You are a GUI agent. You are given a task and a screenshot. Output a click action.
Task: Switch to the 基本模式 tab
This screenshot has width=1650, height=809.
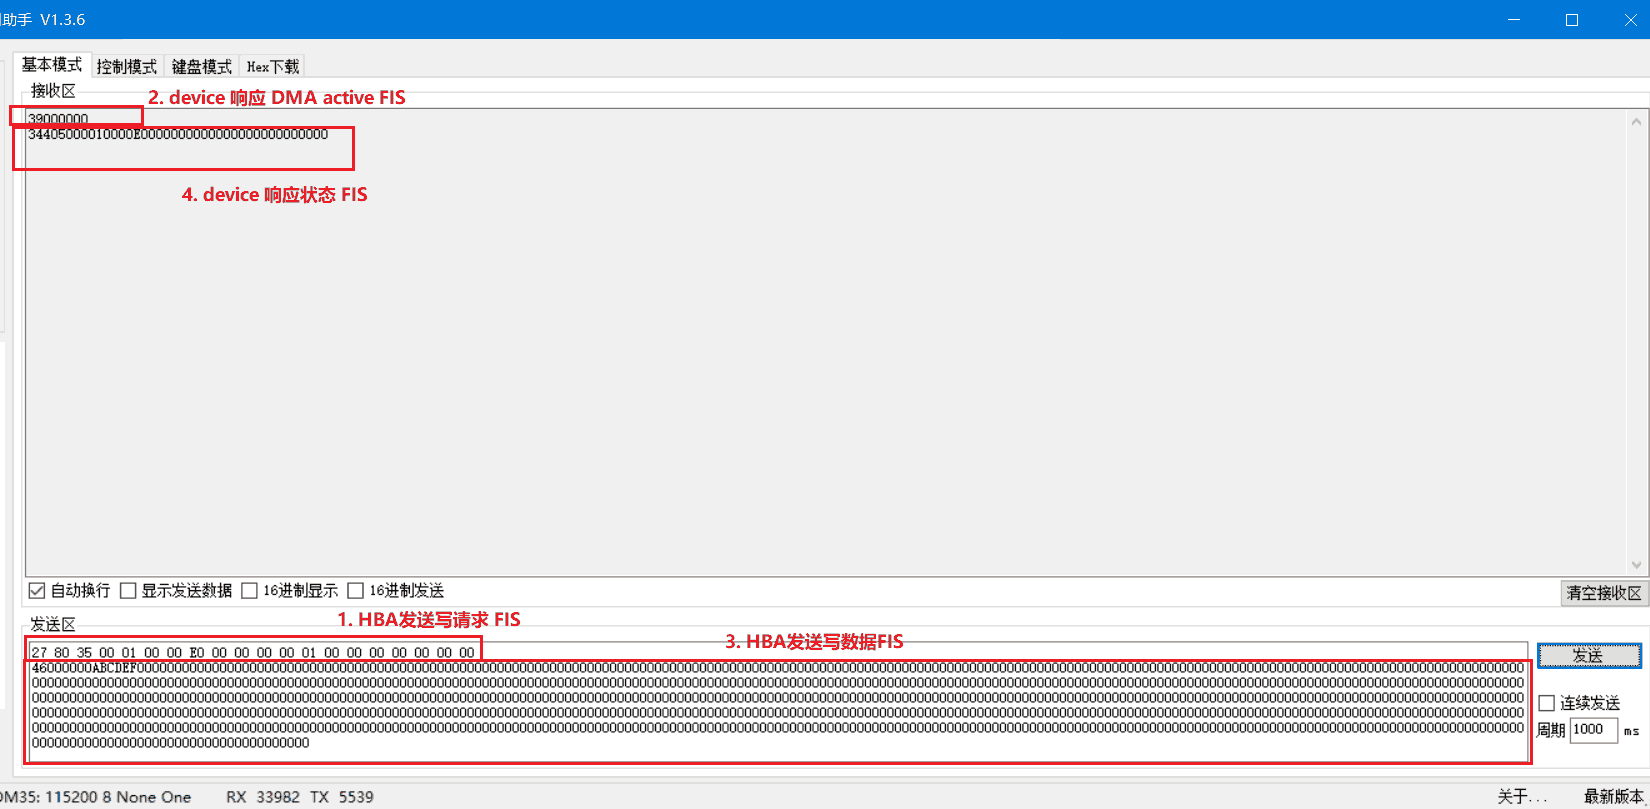[x=52, y=65]
